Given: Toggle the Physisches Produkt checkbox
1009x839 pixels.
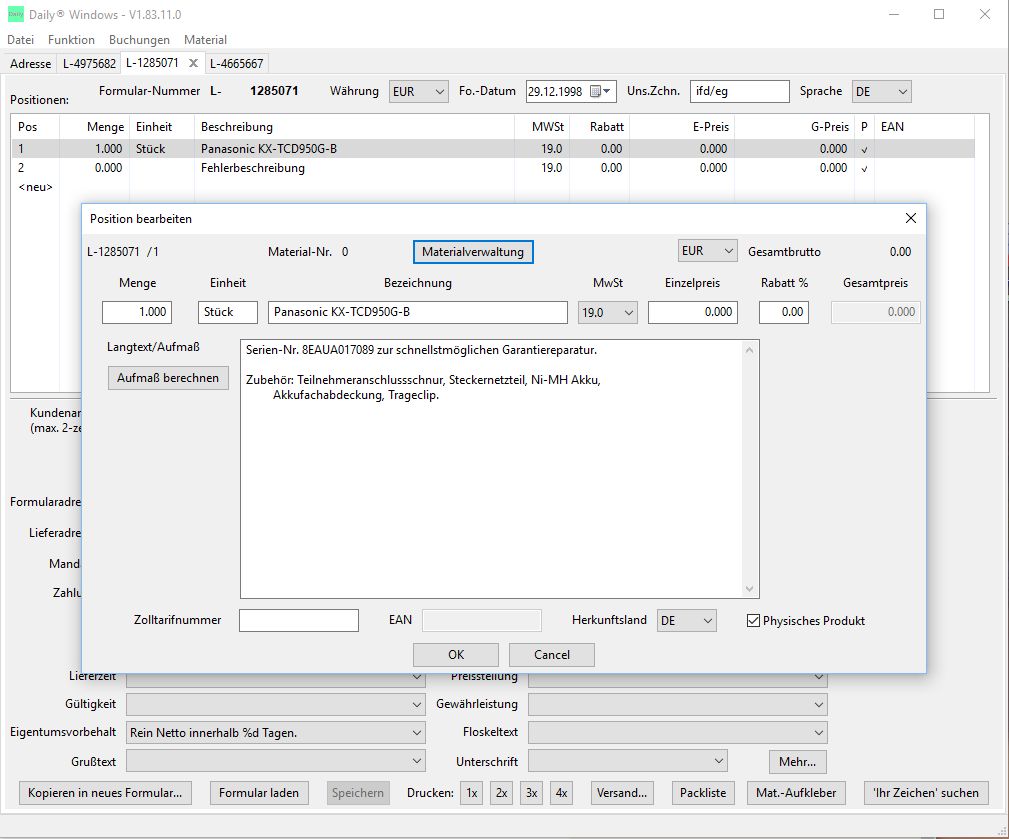Looking at the screenshot, I should pyautogui.click(x=754, y=621).
